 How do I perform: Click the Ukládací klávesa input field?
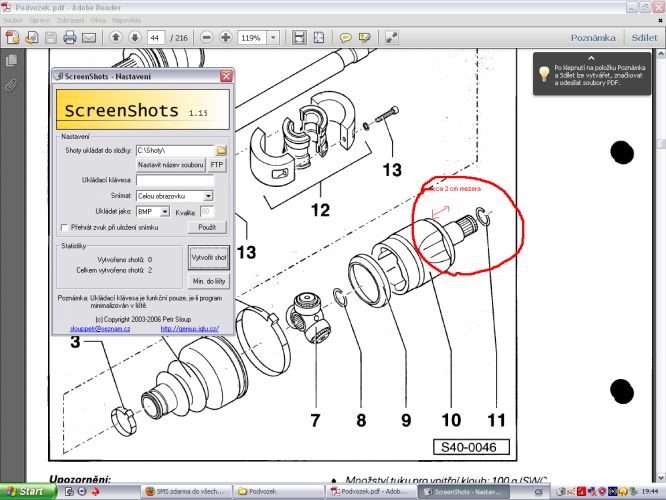(175, 180)
